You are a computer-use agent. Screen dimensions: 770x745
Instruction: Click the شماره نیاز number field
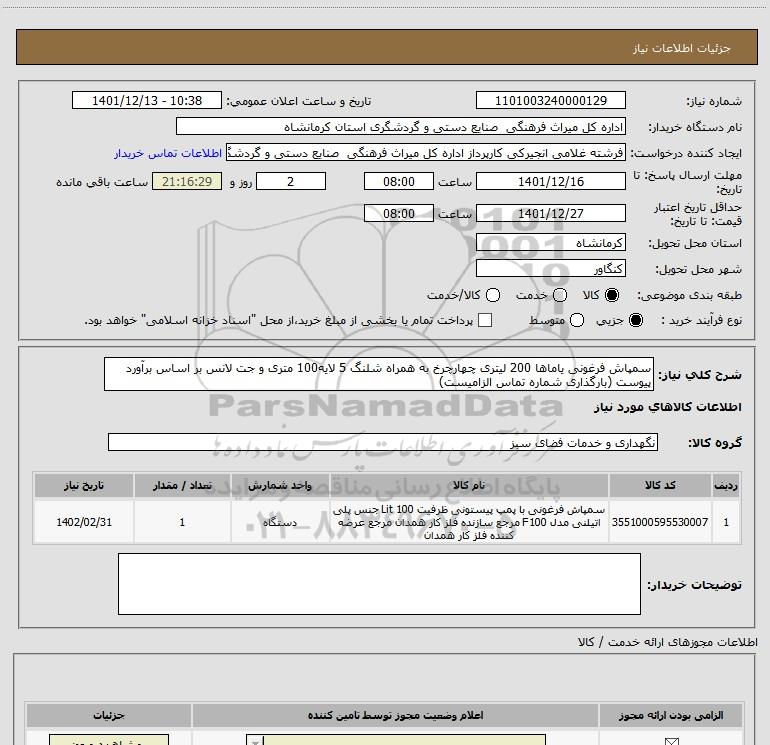[550, 100]
